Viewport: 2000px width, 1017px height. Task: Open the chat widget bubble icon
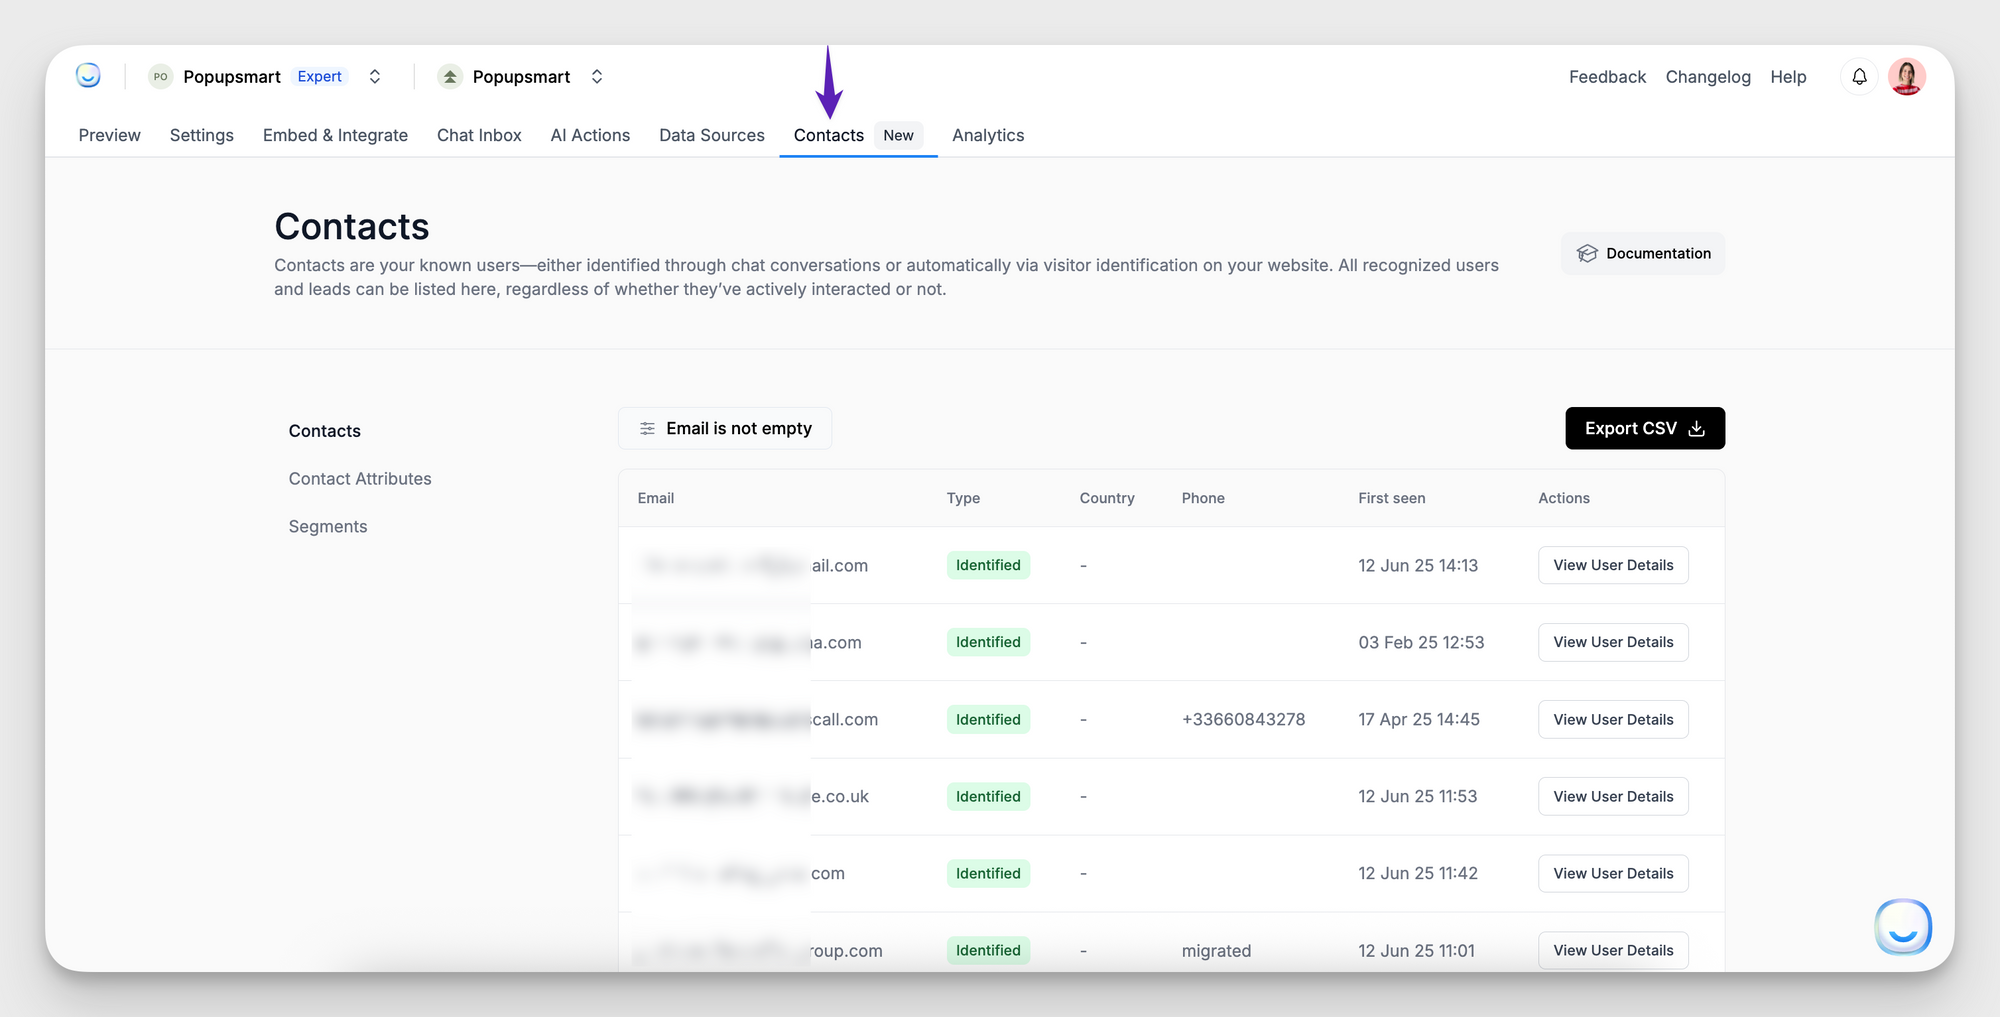[1902, 927]
